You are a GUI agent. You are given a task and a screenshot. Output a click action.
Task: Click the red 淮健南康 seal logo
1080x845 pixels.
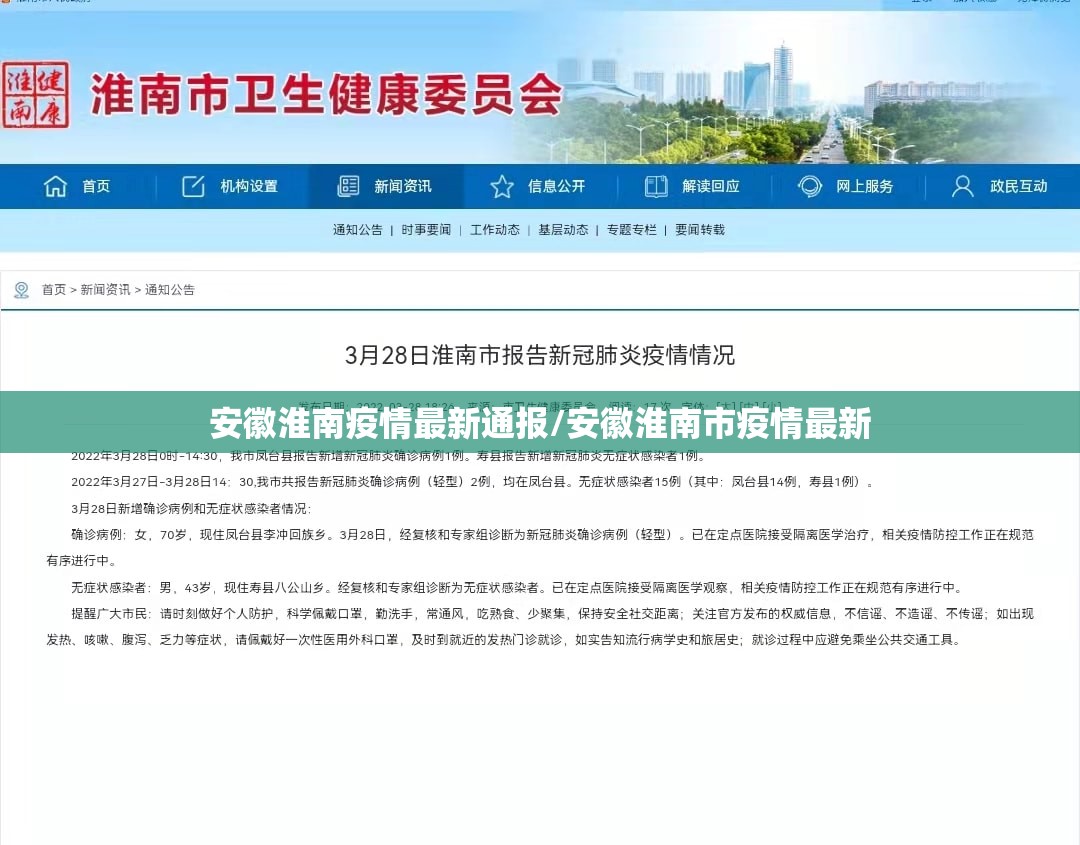coord(35,95)
